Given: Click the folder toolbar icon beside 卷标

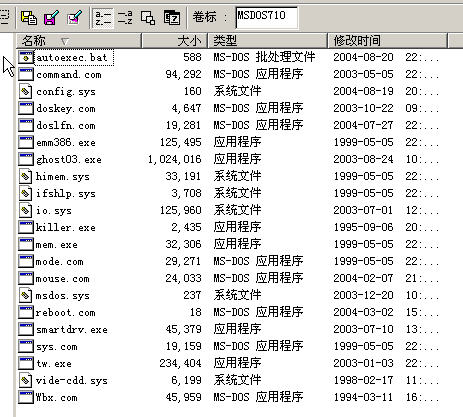Looking at the screenshot, I should tap(172, 17).
